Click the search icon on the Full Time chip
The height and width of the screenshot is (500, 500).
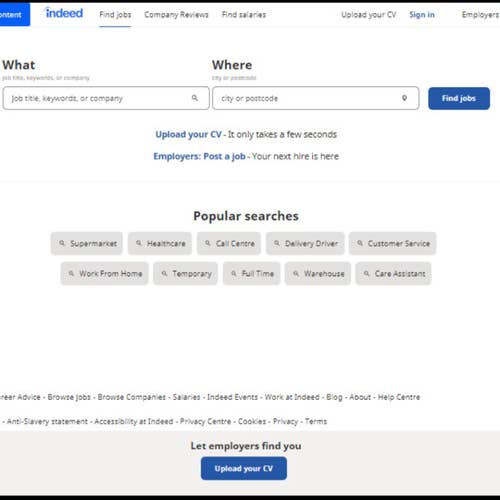(234, 273)
